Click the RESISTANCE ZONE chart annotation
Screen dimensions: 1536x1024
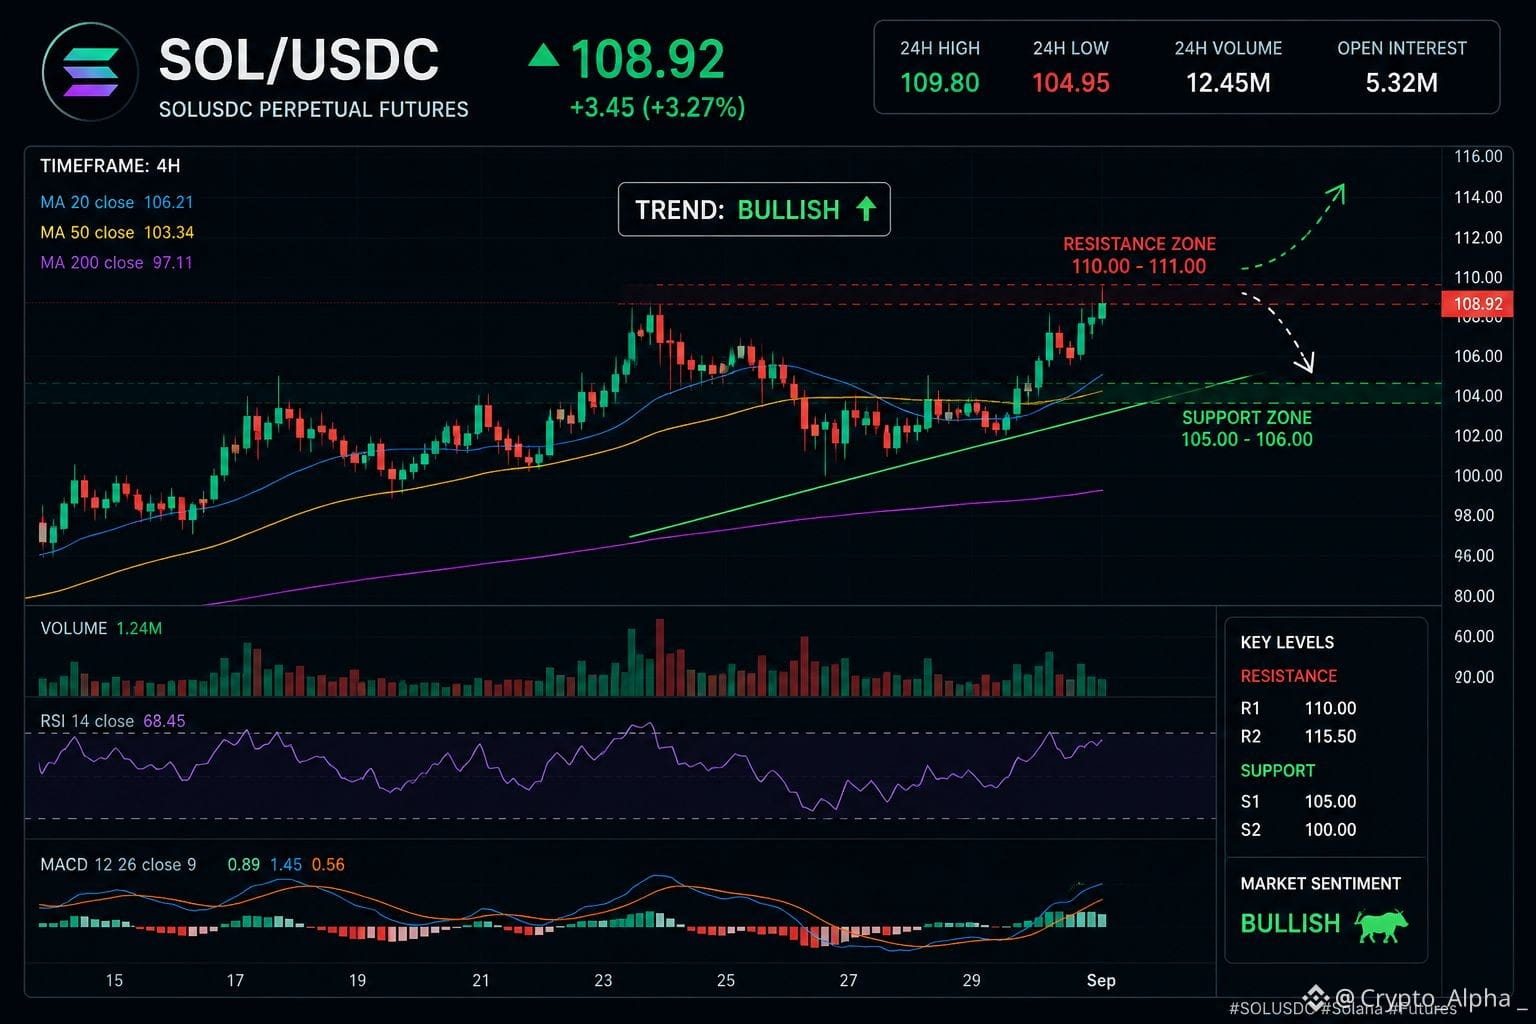(x=1139, y=255)
